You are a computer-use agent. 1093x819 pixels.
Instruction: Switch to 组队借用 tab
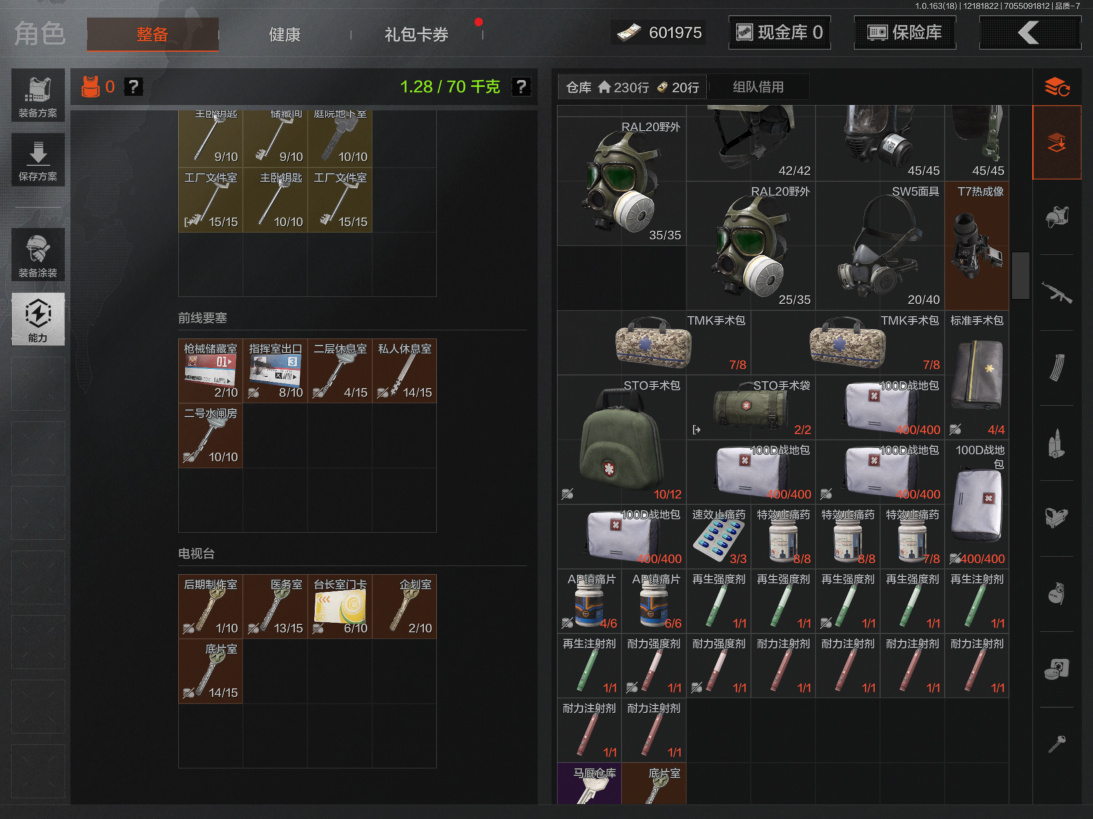click(758, 87)
